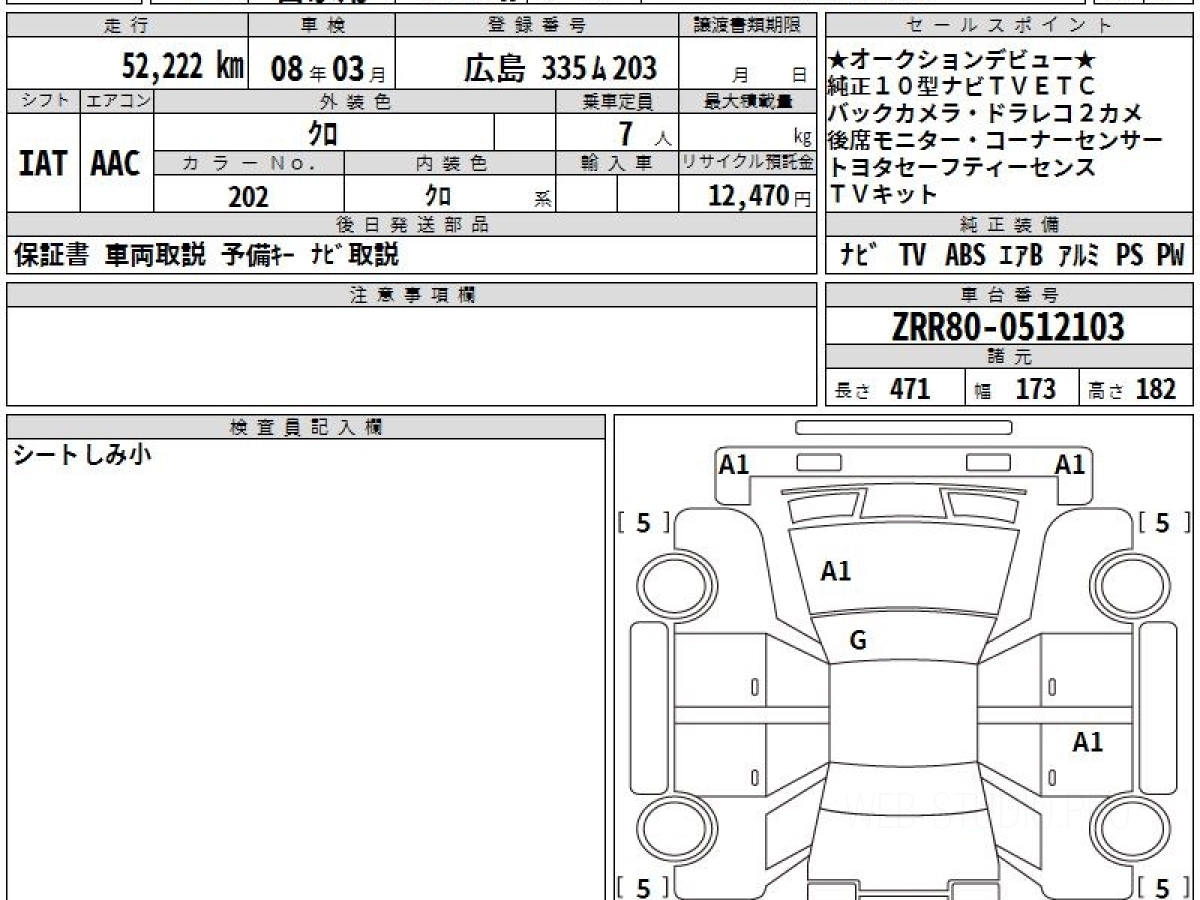Select the クロ value under 外装色
1200x900 pixels.
pos(323,131)
